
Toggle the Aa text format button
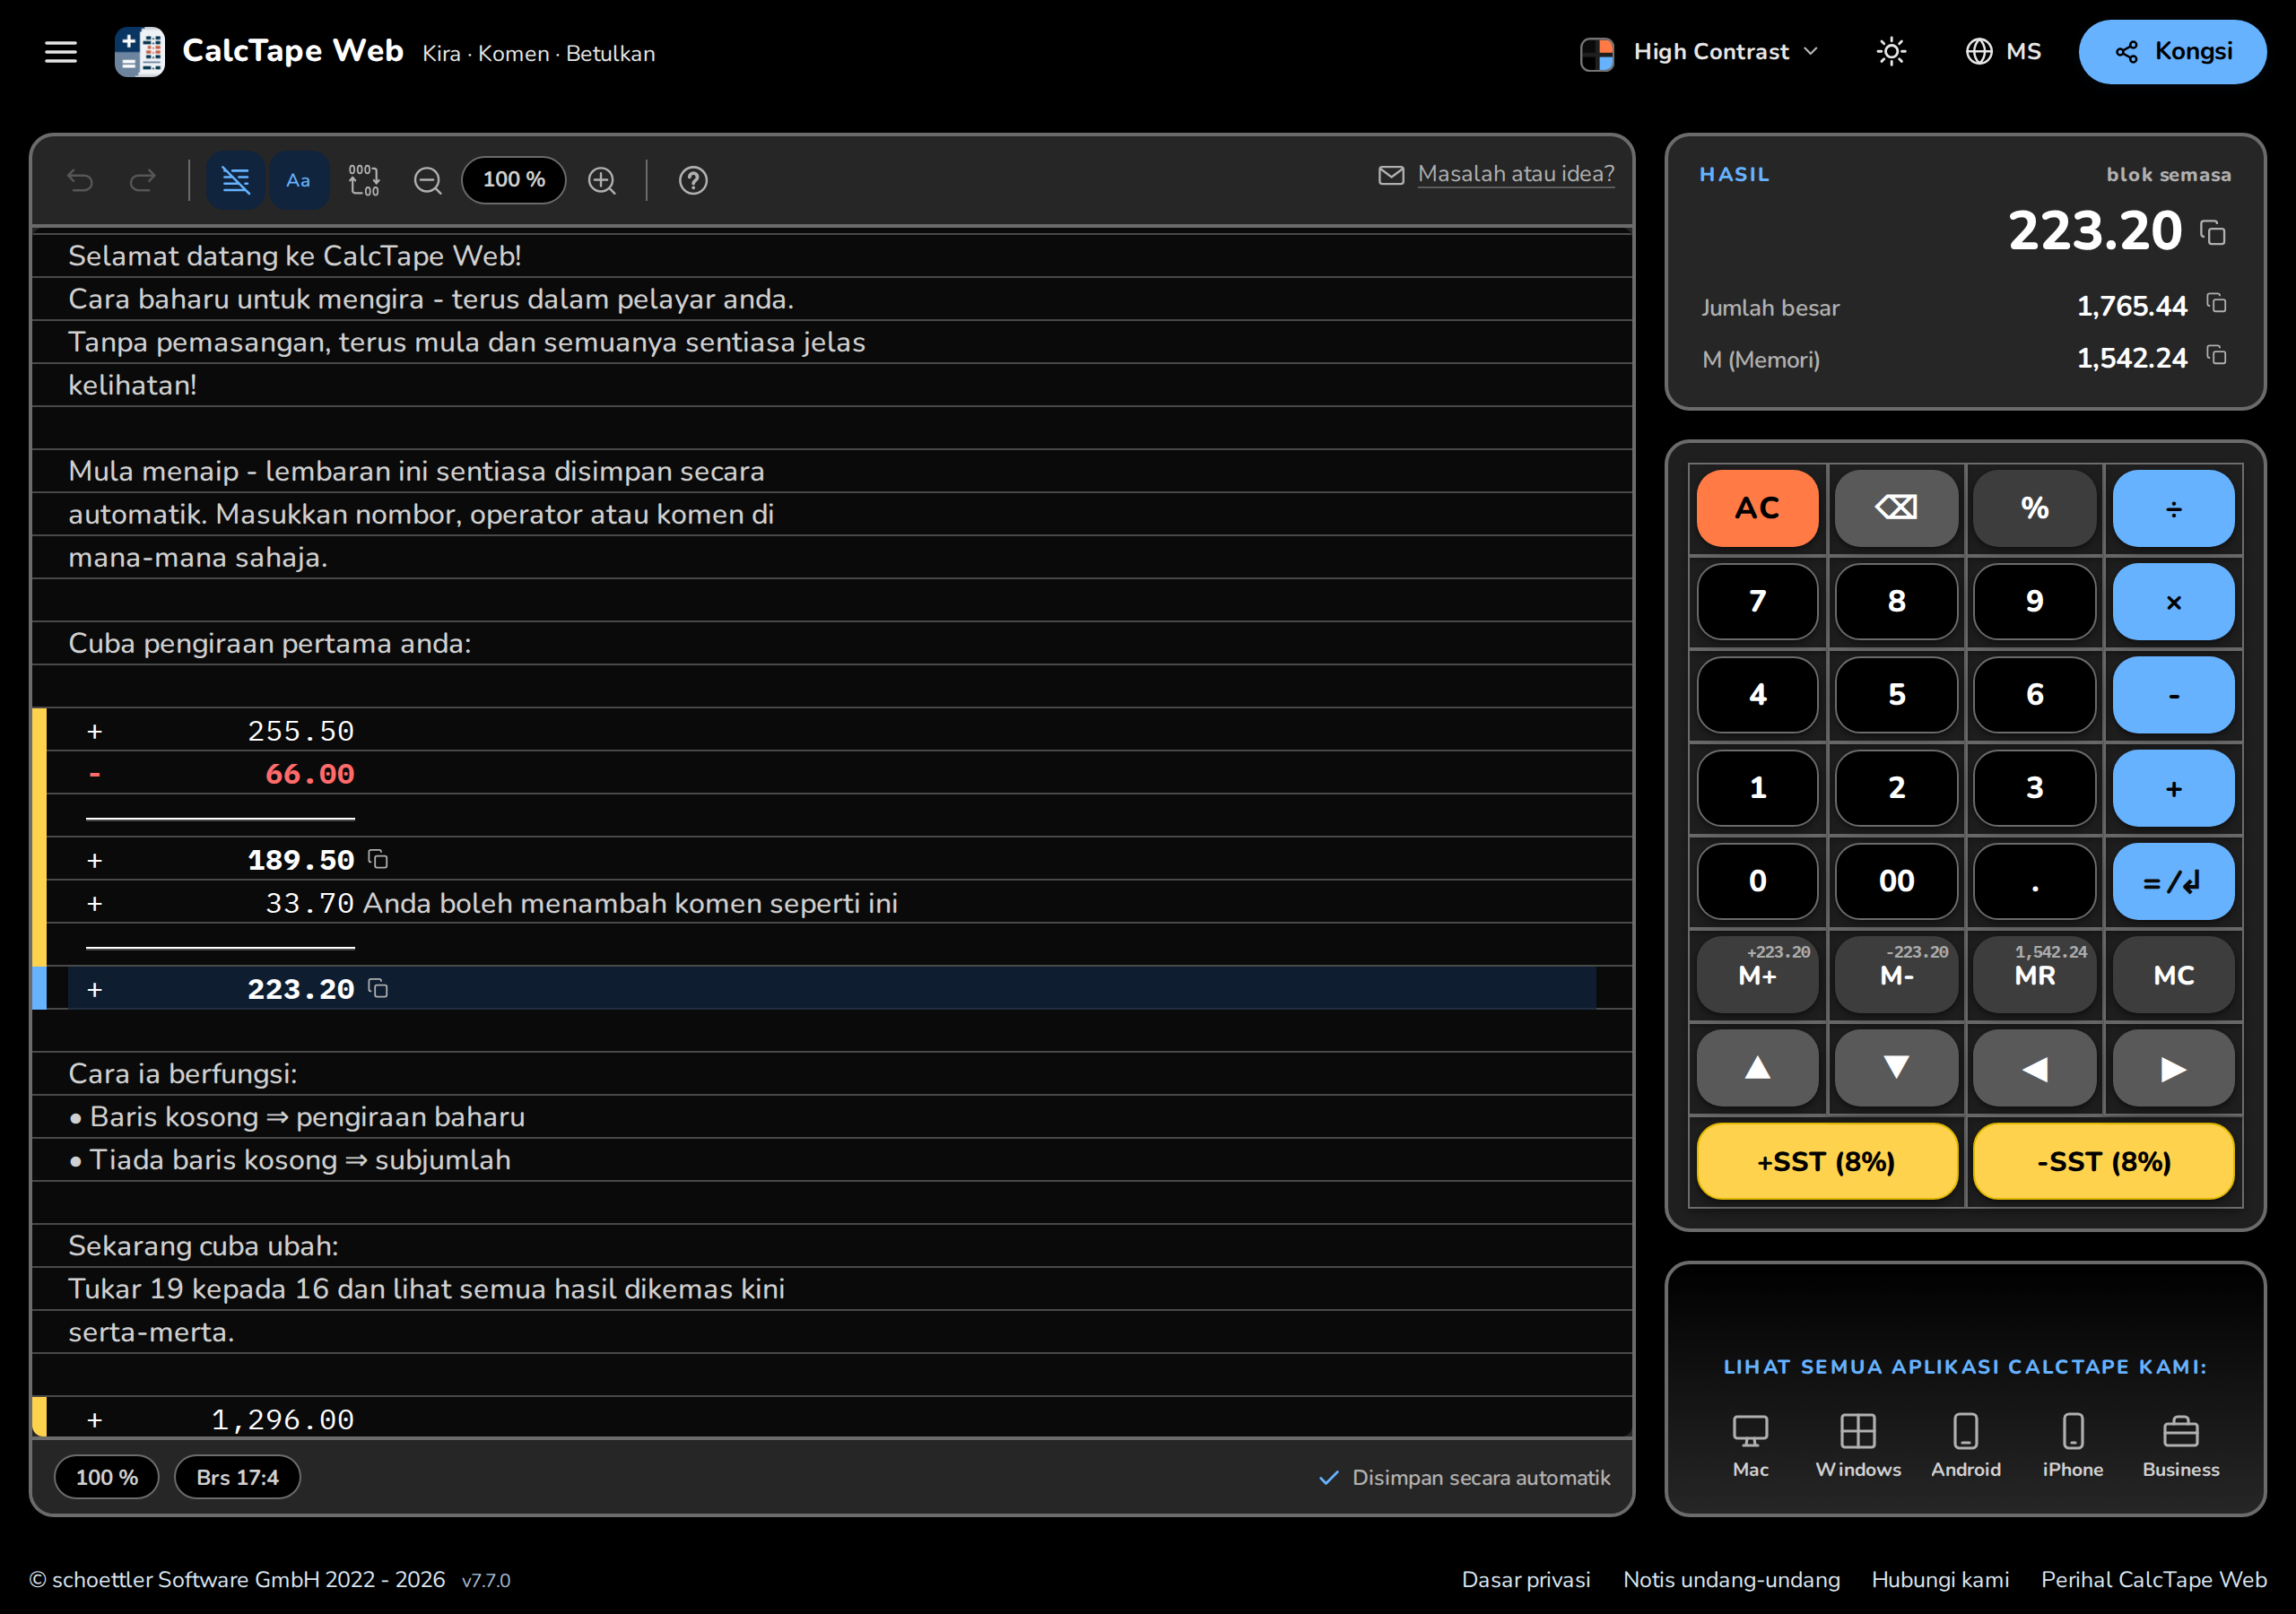coord(298,180)
